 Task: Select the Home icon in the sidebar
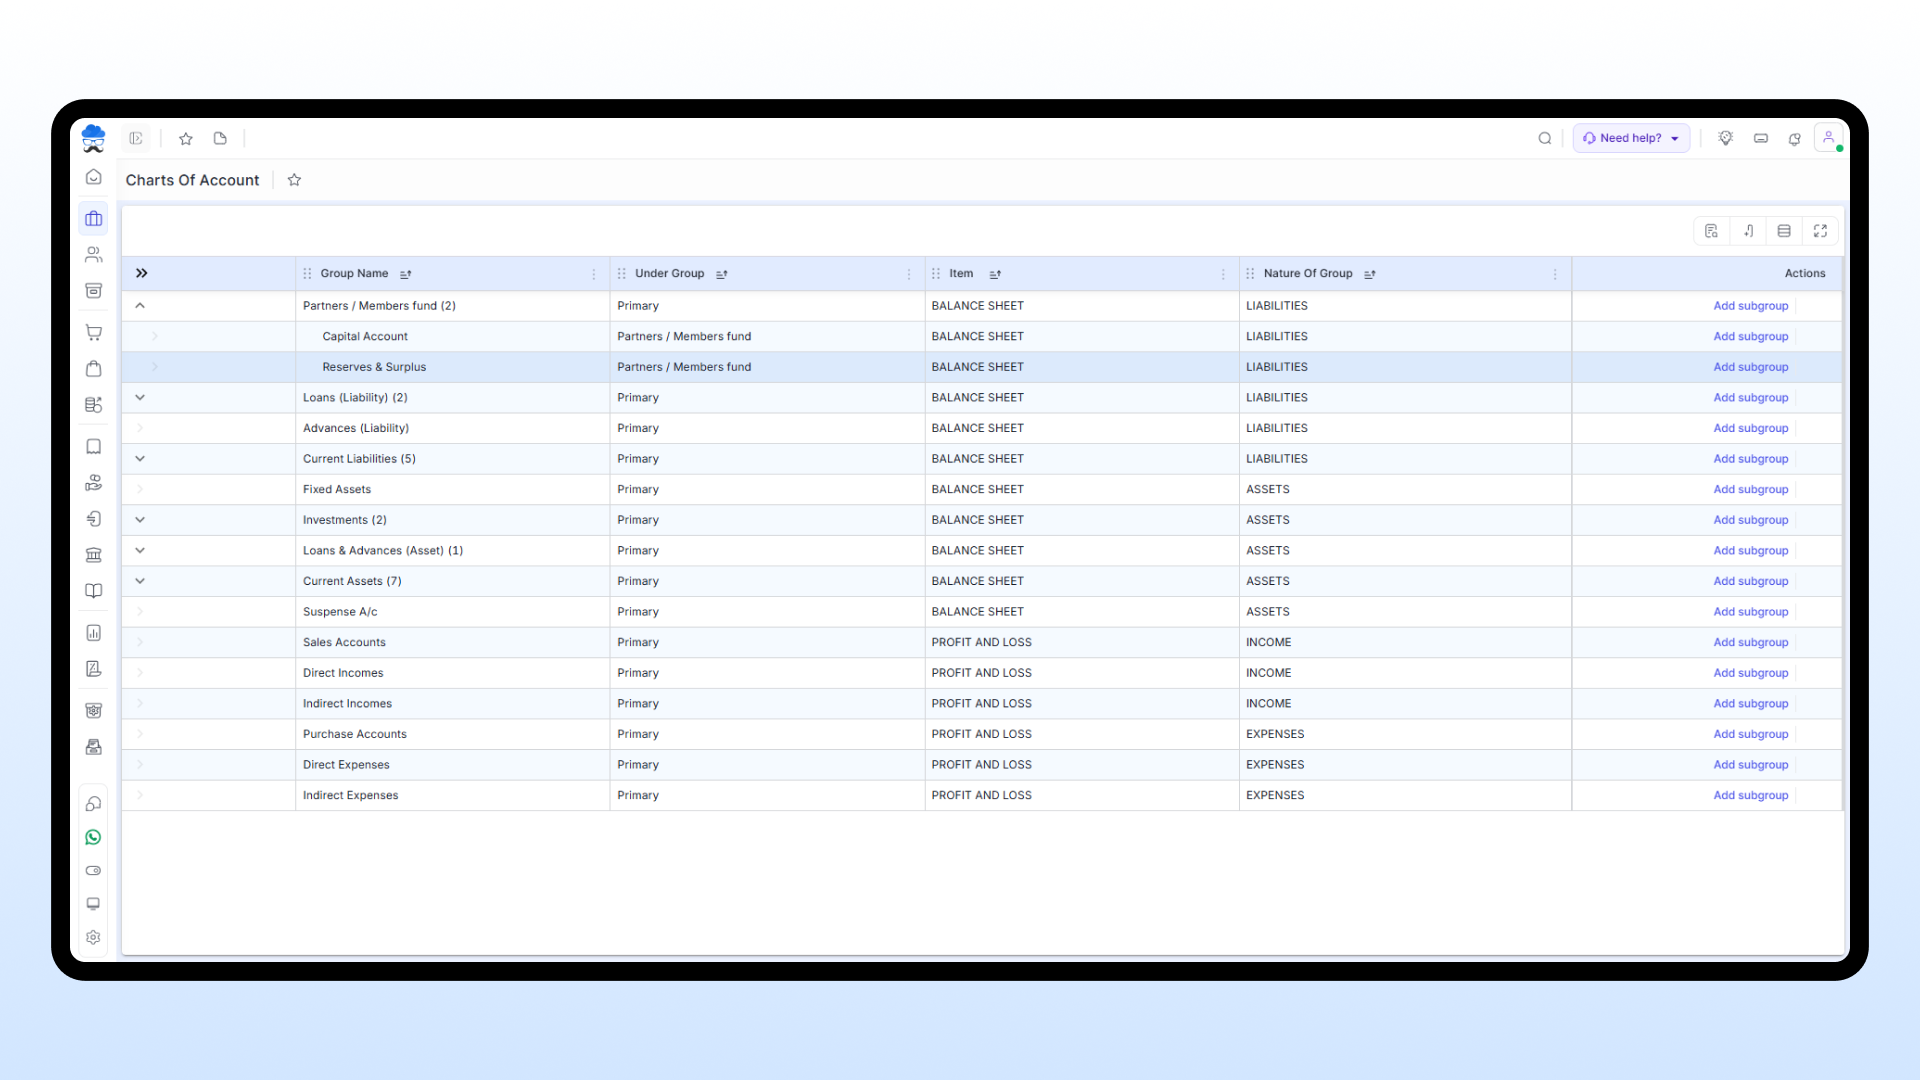click(93, 177)
